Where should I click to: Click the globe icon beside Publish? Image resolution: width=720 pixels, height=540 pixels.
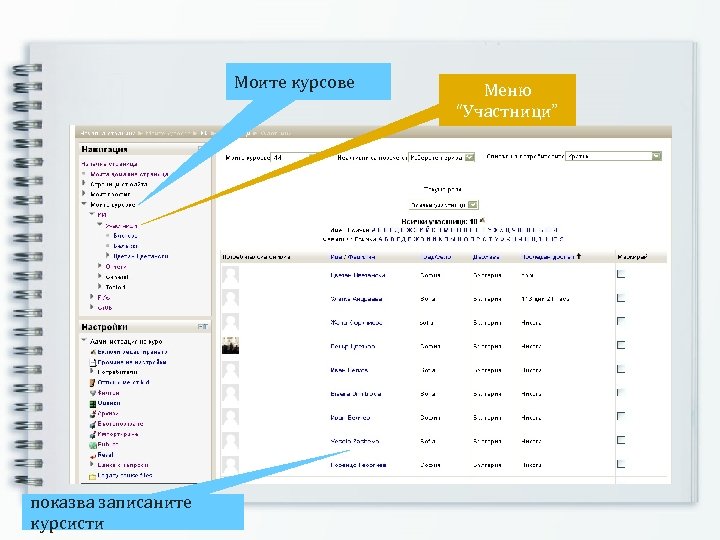point(92,445)
